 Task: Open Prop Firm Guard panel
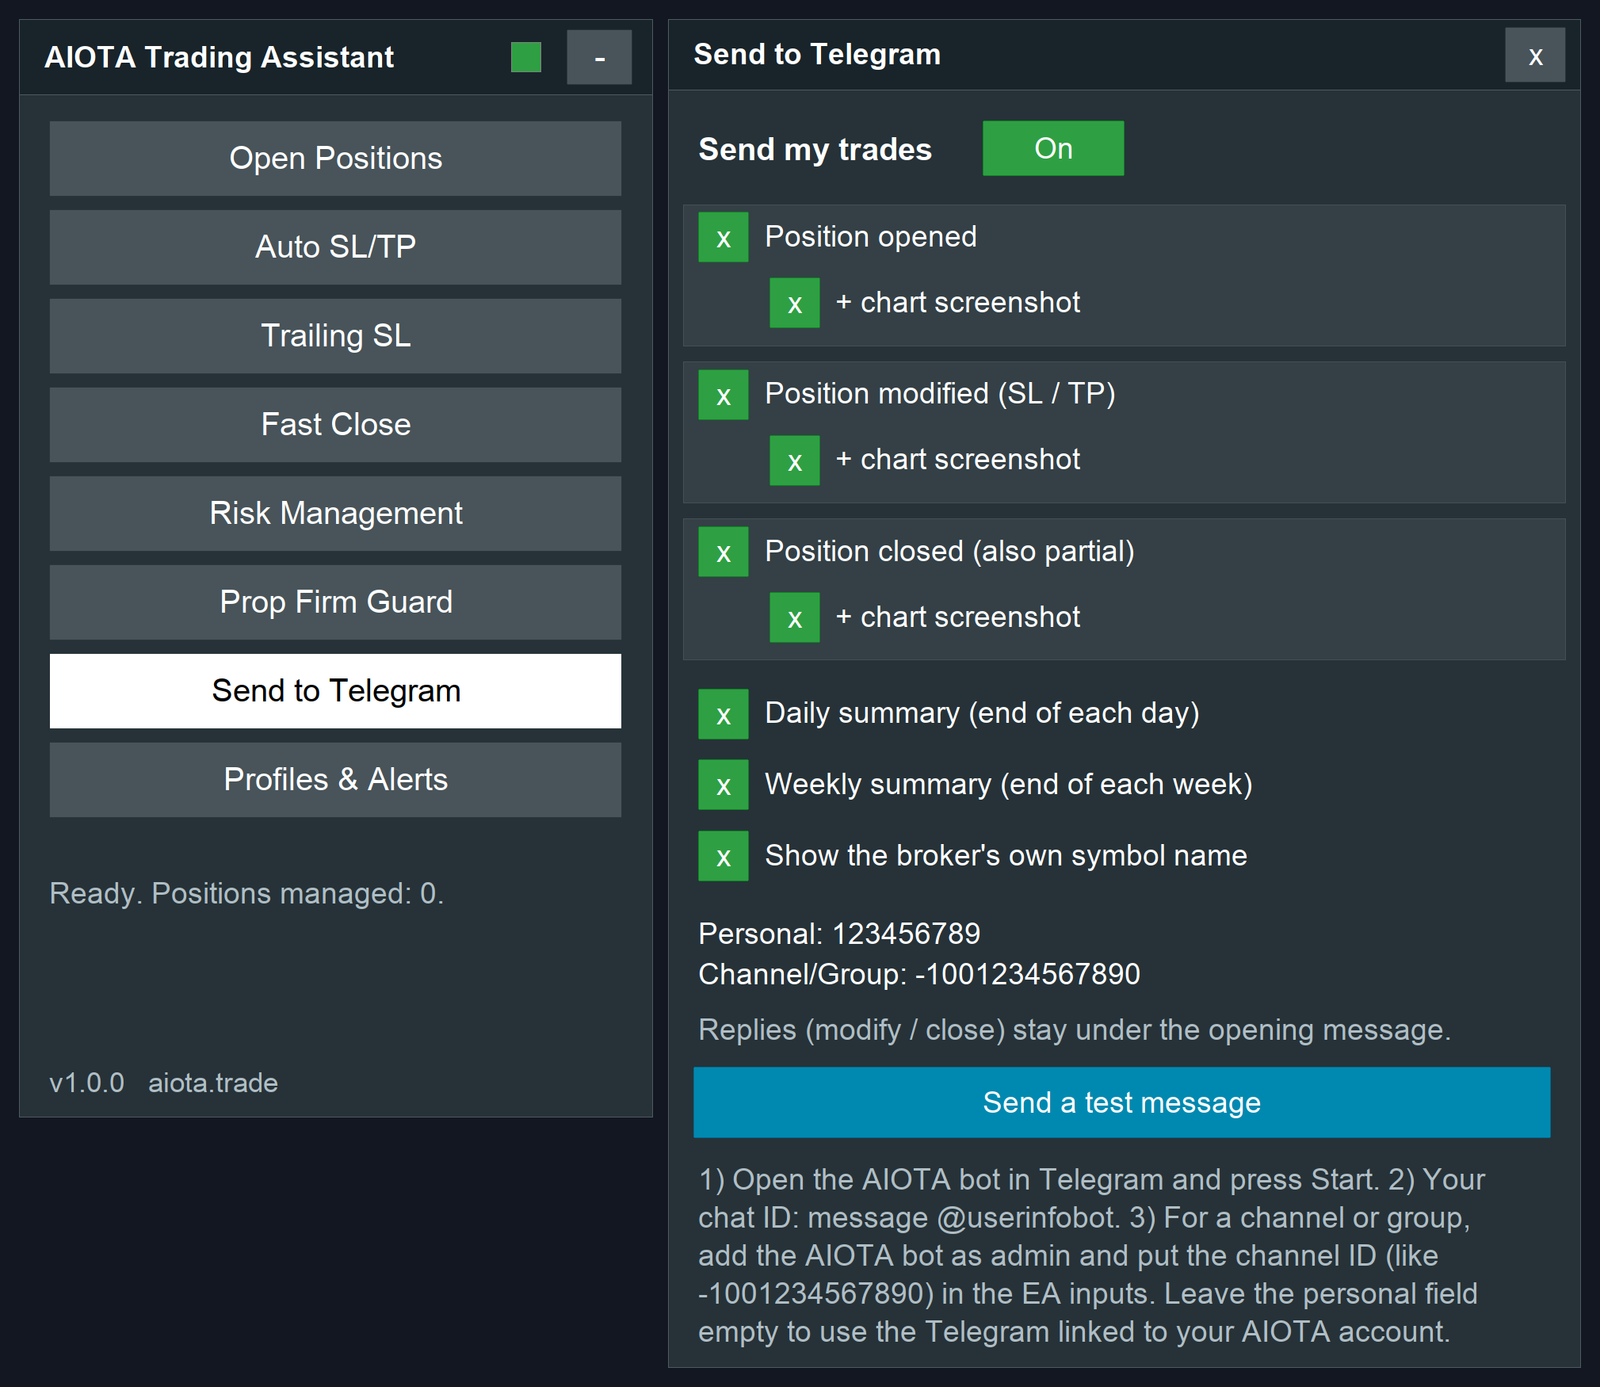335,602
